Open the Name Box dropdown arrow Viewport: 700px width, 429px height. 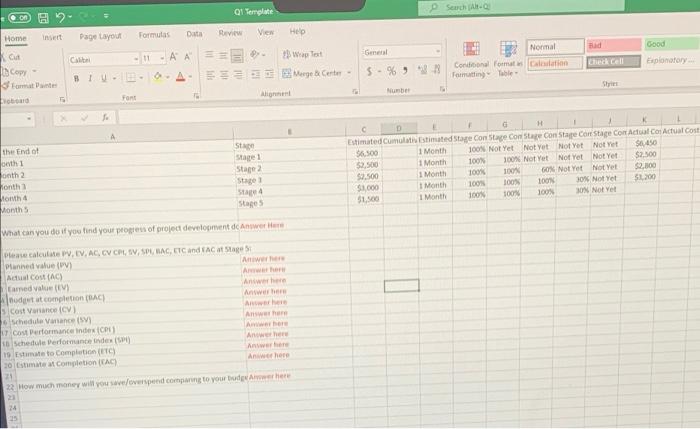(29, 119)
